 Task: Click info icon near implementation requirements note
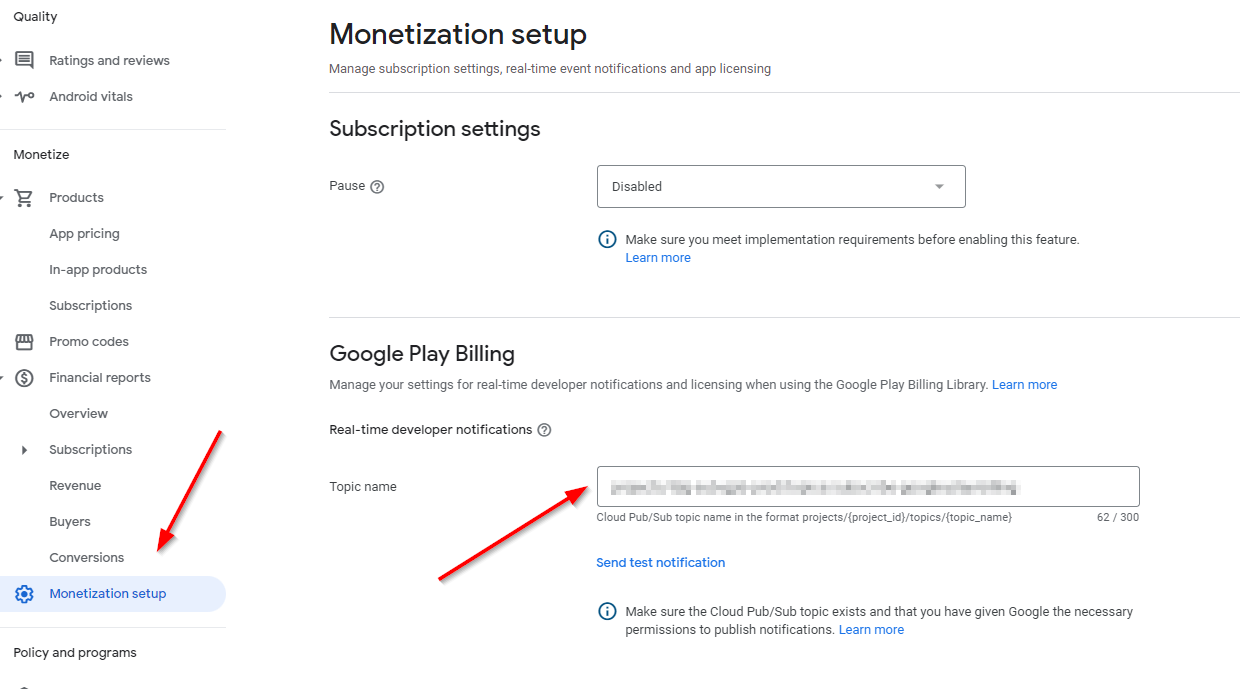click(x=607, y=240)
